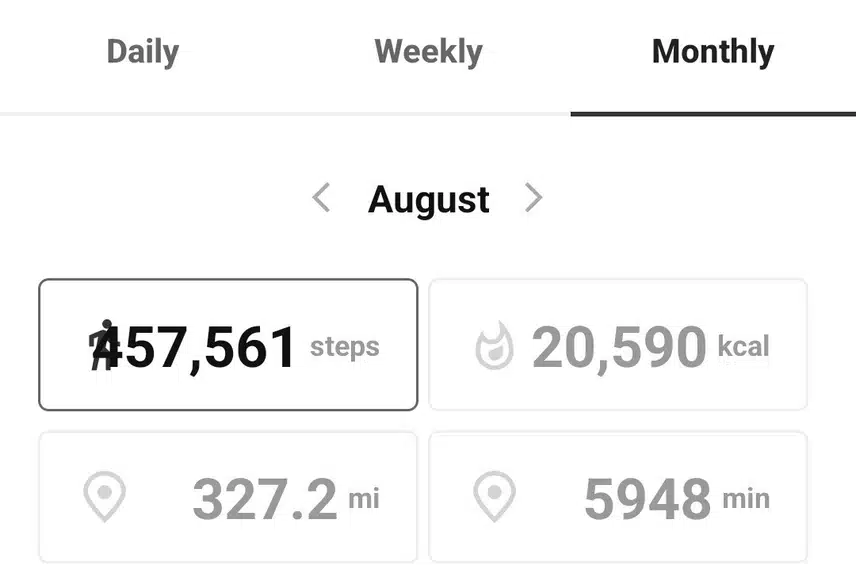Show the 20,590 calories value
Image resolution: width=856 pixels, height=573 pixels.
[x=619, y=347]
